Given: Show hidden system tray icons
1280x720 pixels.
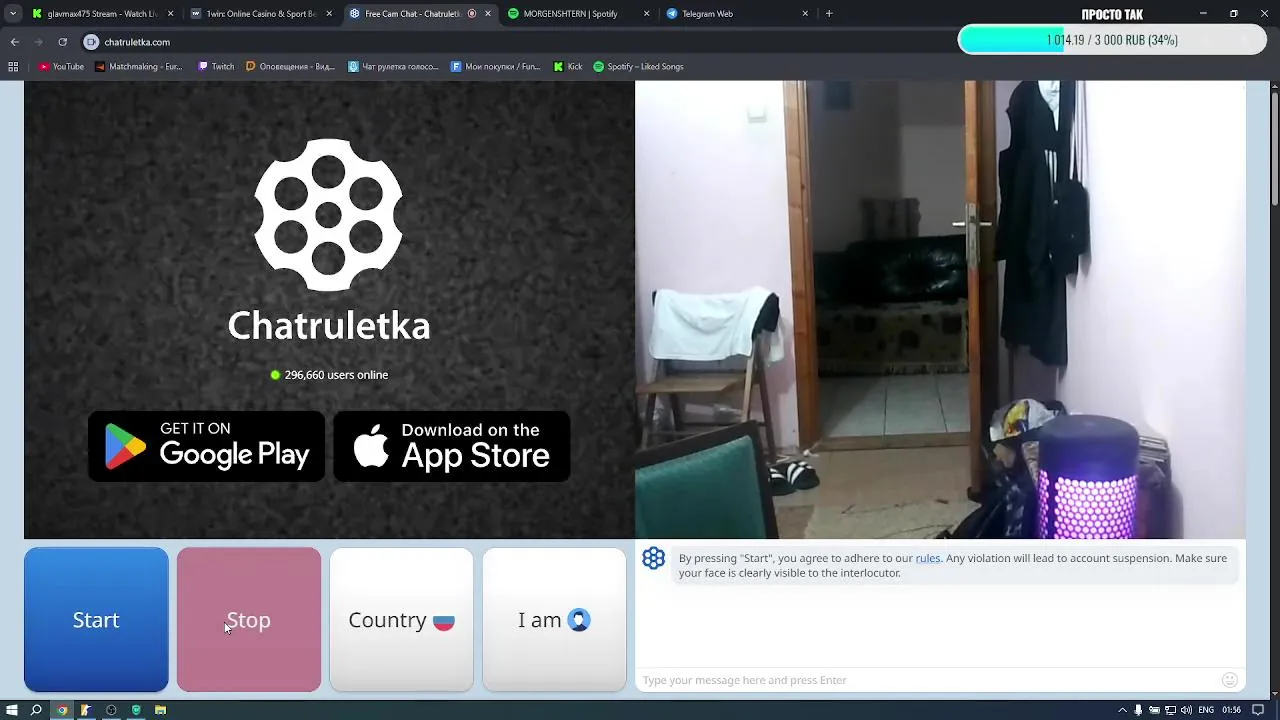Looking at the screenshot, I should click(1122, 710).
